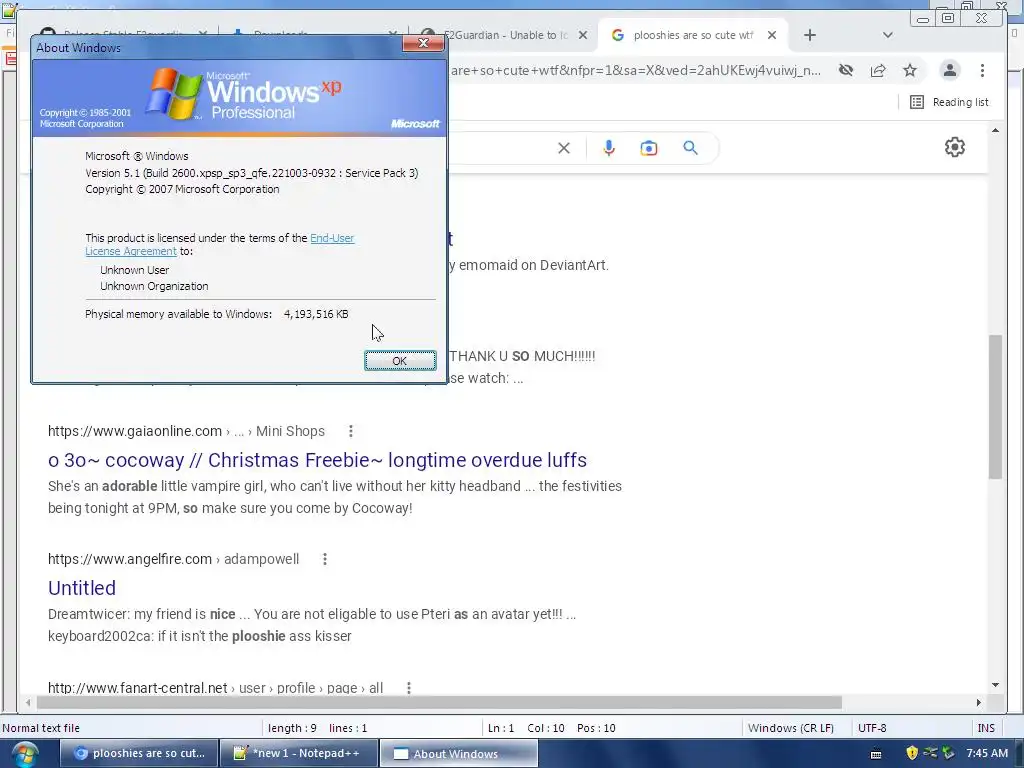Click length : 9 lines : 1 status text
This screenshot has width=1024, height=768.
click(x=317, y=728)
